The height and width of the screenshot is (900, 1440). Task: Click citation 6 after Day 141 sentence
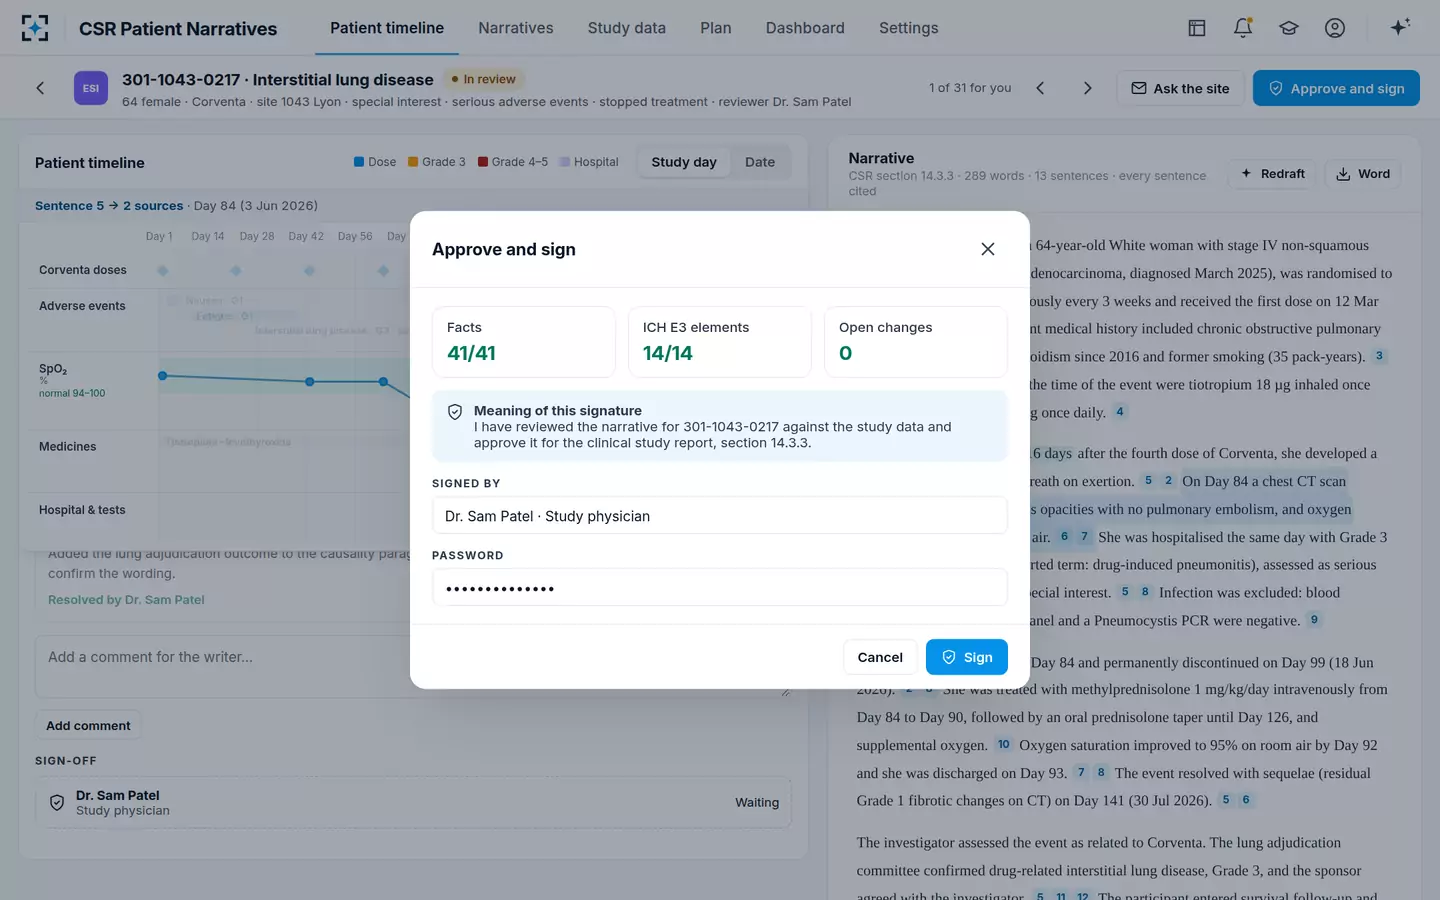tap(1246, 800)
